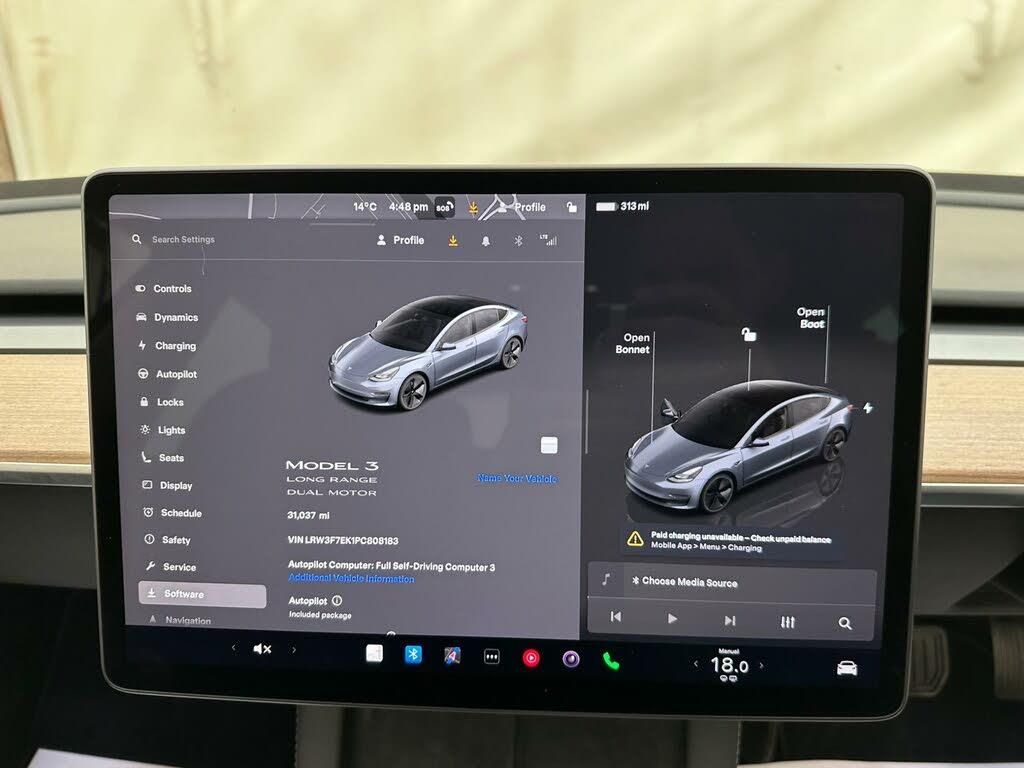
Task: Open the red music app in dock
Action: tap(531, 658)
